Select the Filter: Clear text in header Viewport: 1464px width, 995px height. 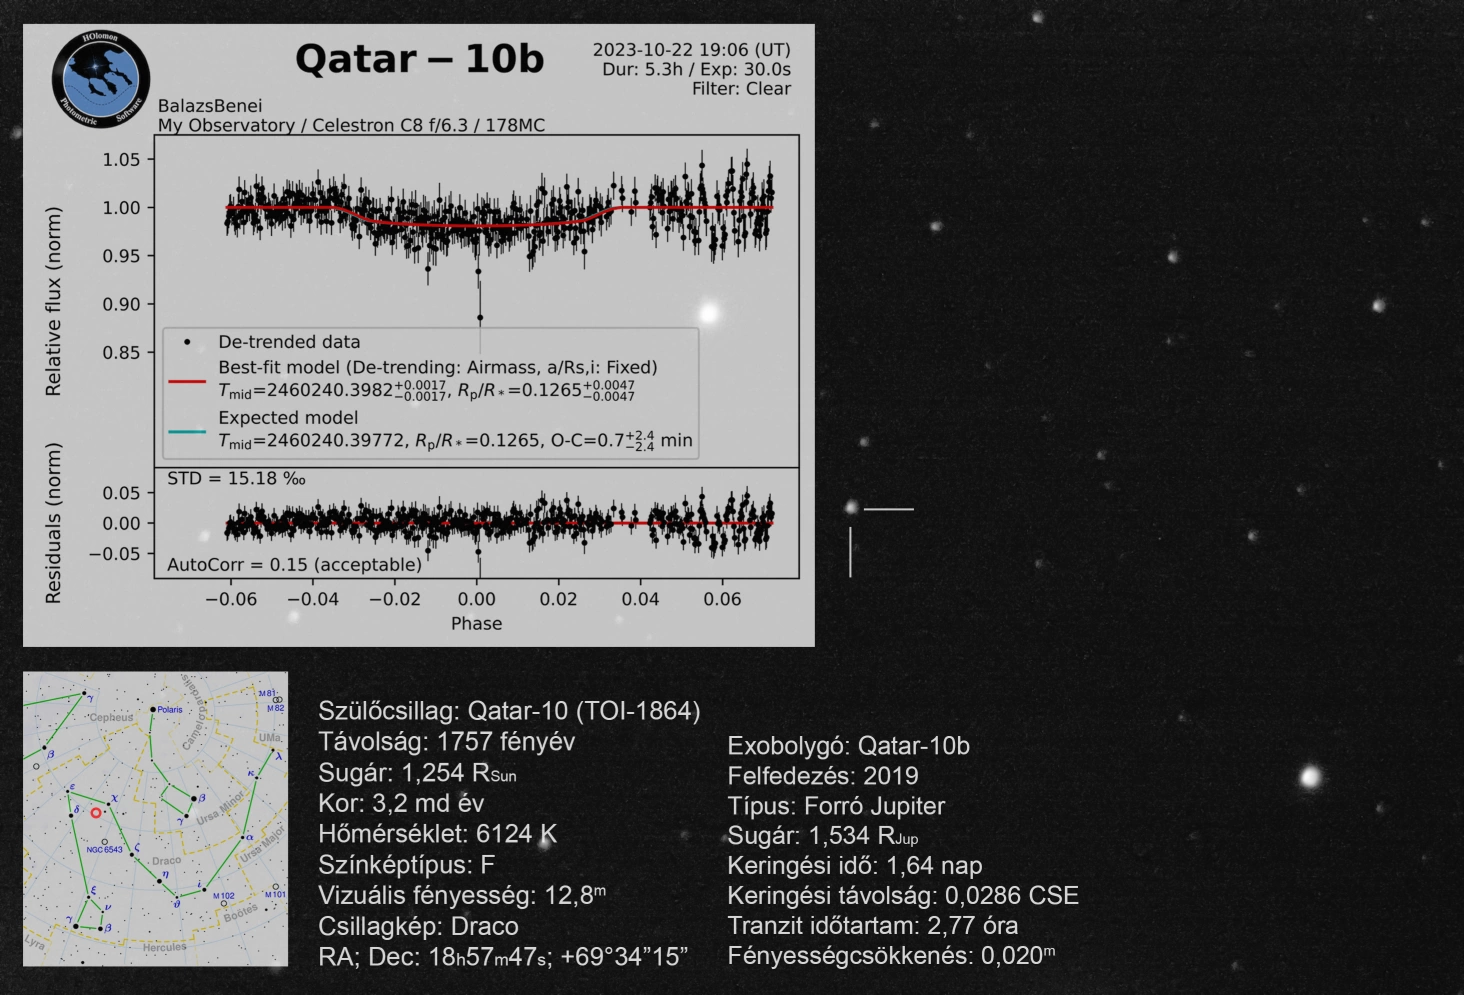click(x=741, y=89)
